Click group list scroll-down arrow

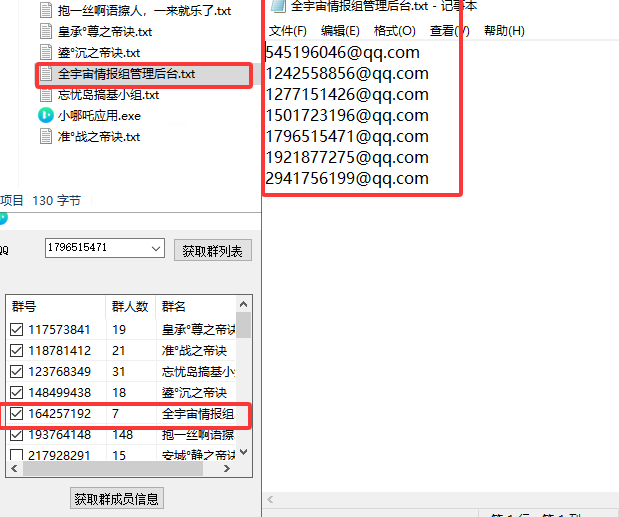pos(244,452)
